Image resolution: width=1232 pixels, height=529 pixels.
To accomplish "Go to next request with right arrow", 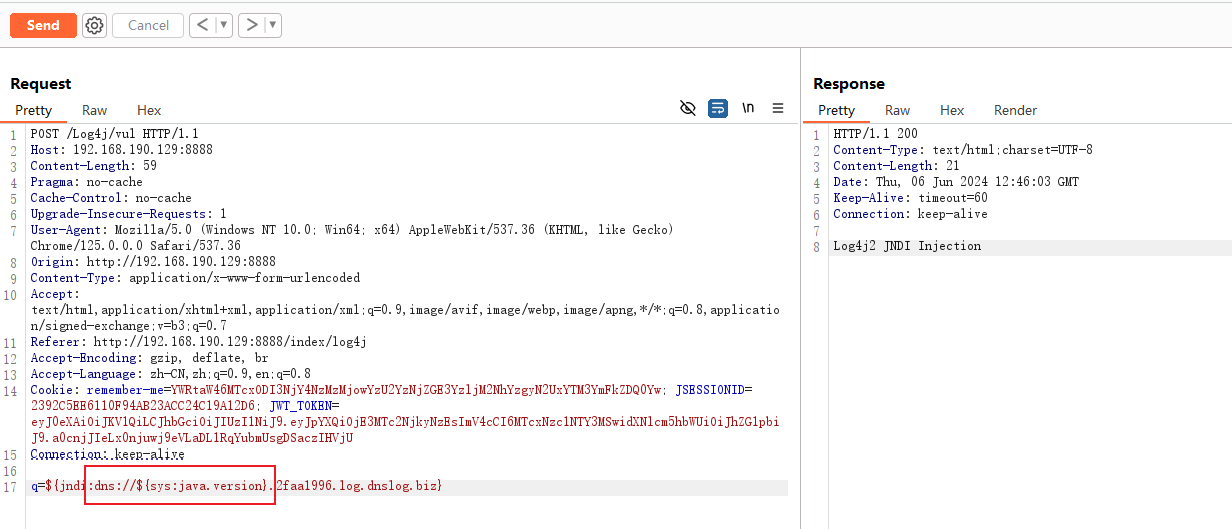I will pos(252,25).
